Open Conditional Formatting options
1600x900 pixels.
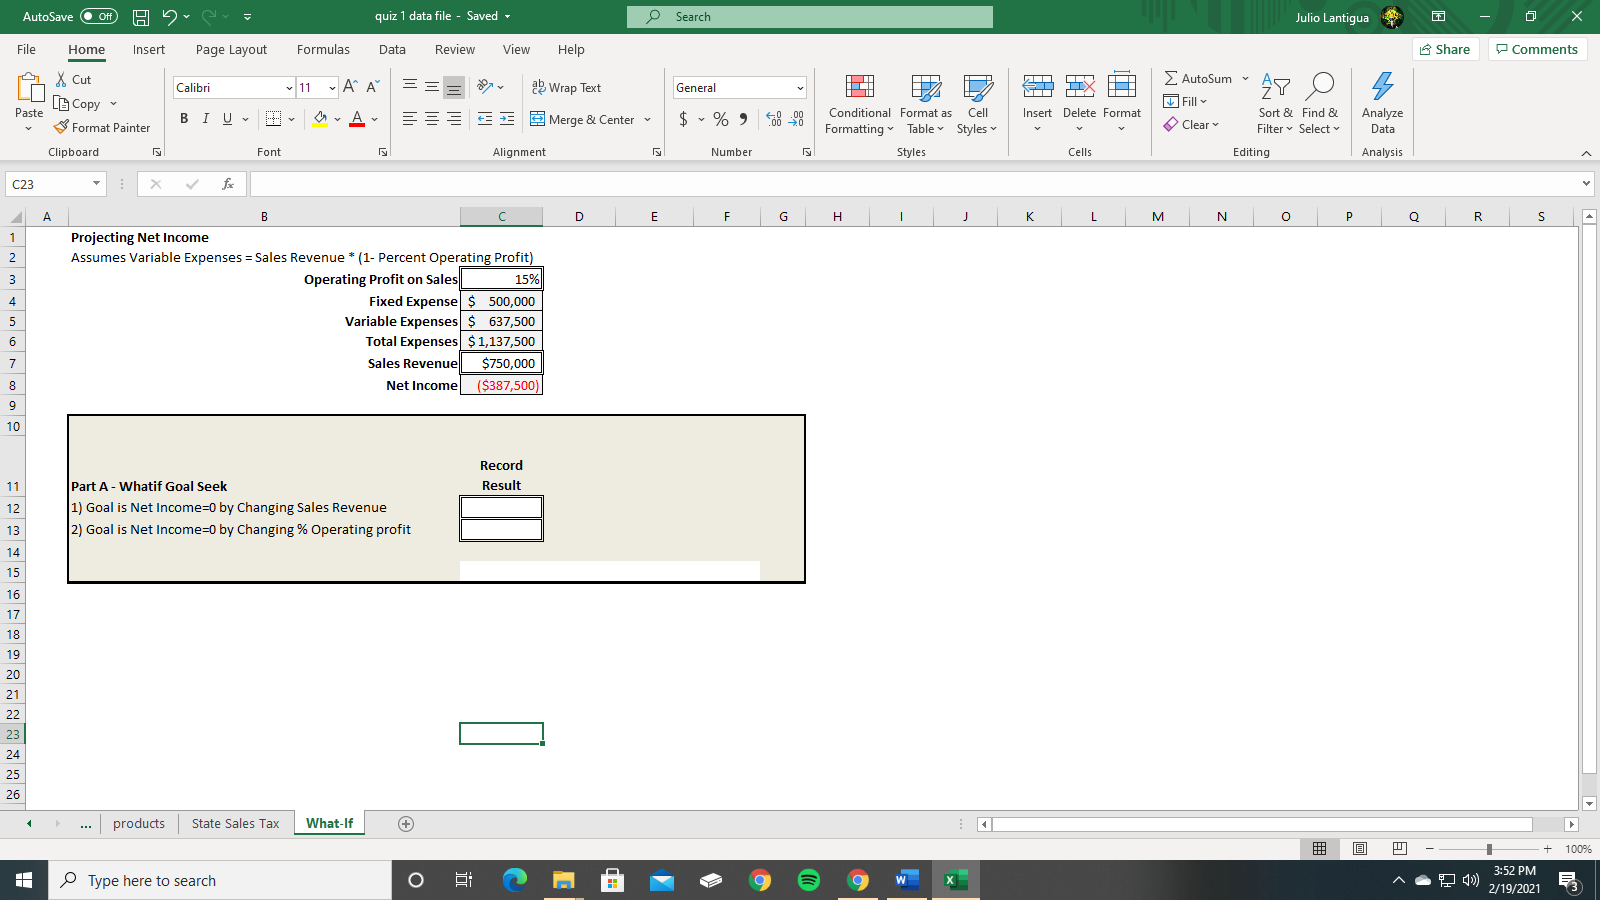[858, 105]
